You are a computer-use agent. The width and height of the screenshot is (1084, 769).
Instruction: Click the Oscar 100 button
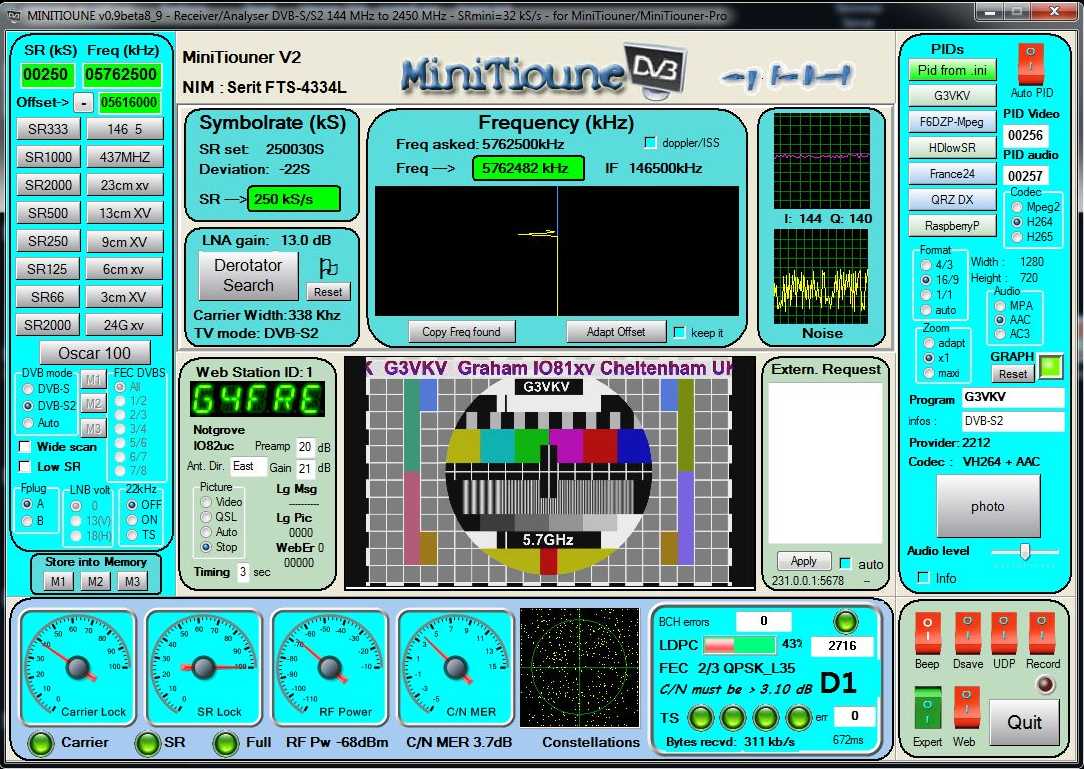coord(95,353)
